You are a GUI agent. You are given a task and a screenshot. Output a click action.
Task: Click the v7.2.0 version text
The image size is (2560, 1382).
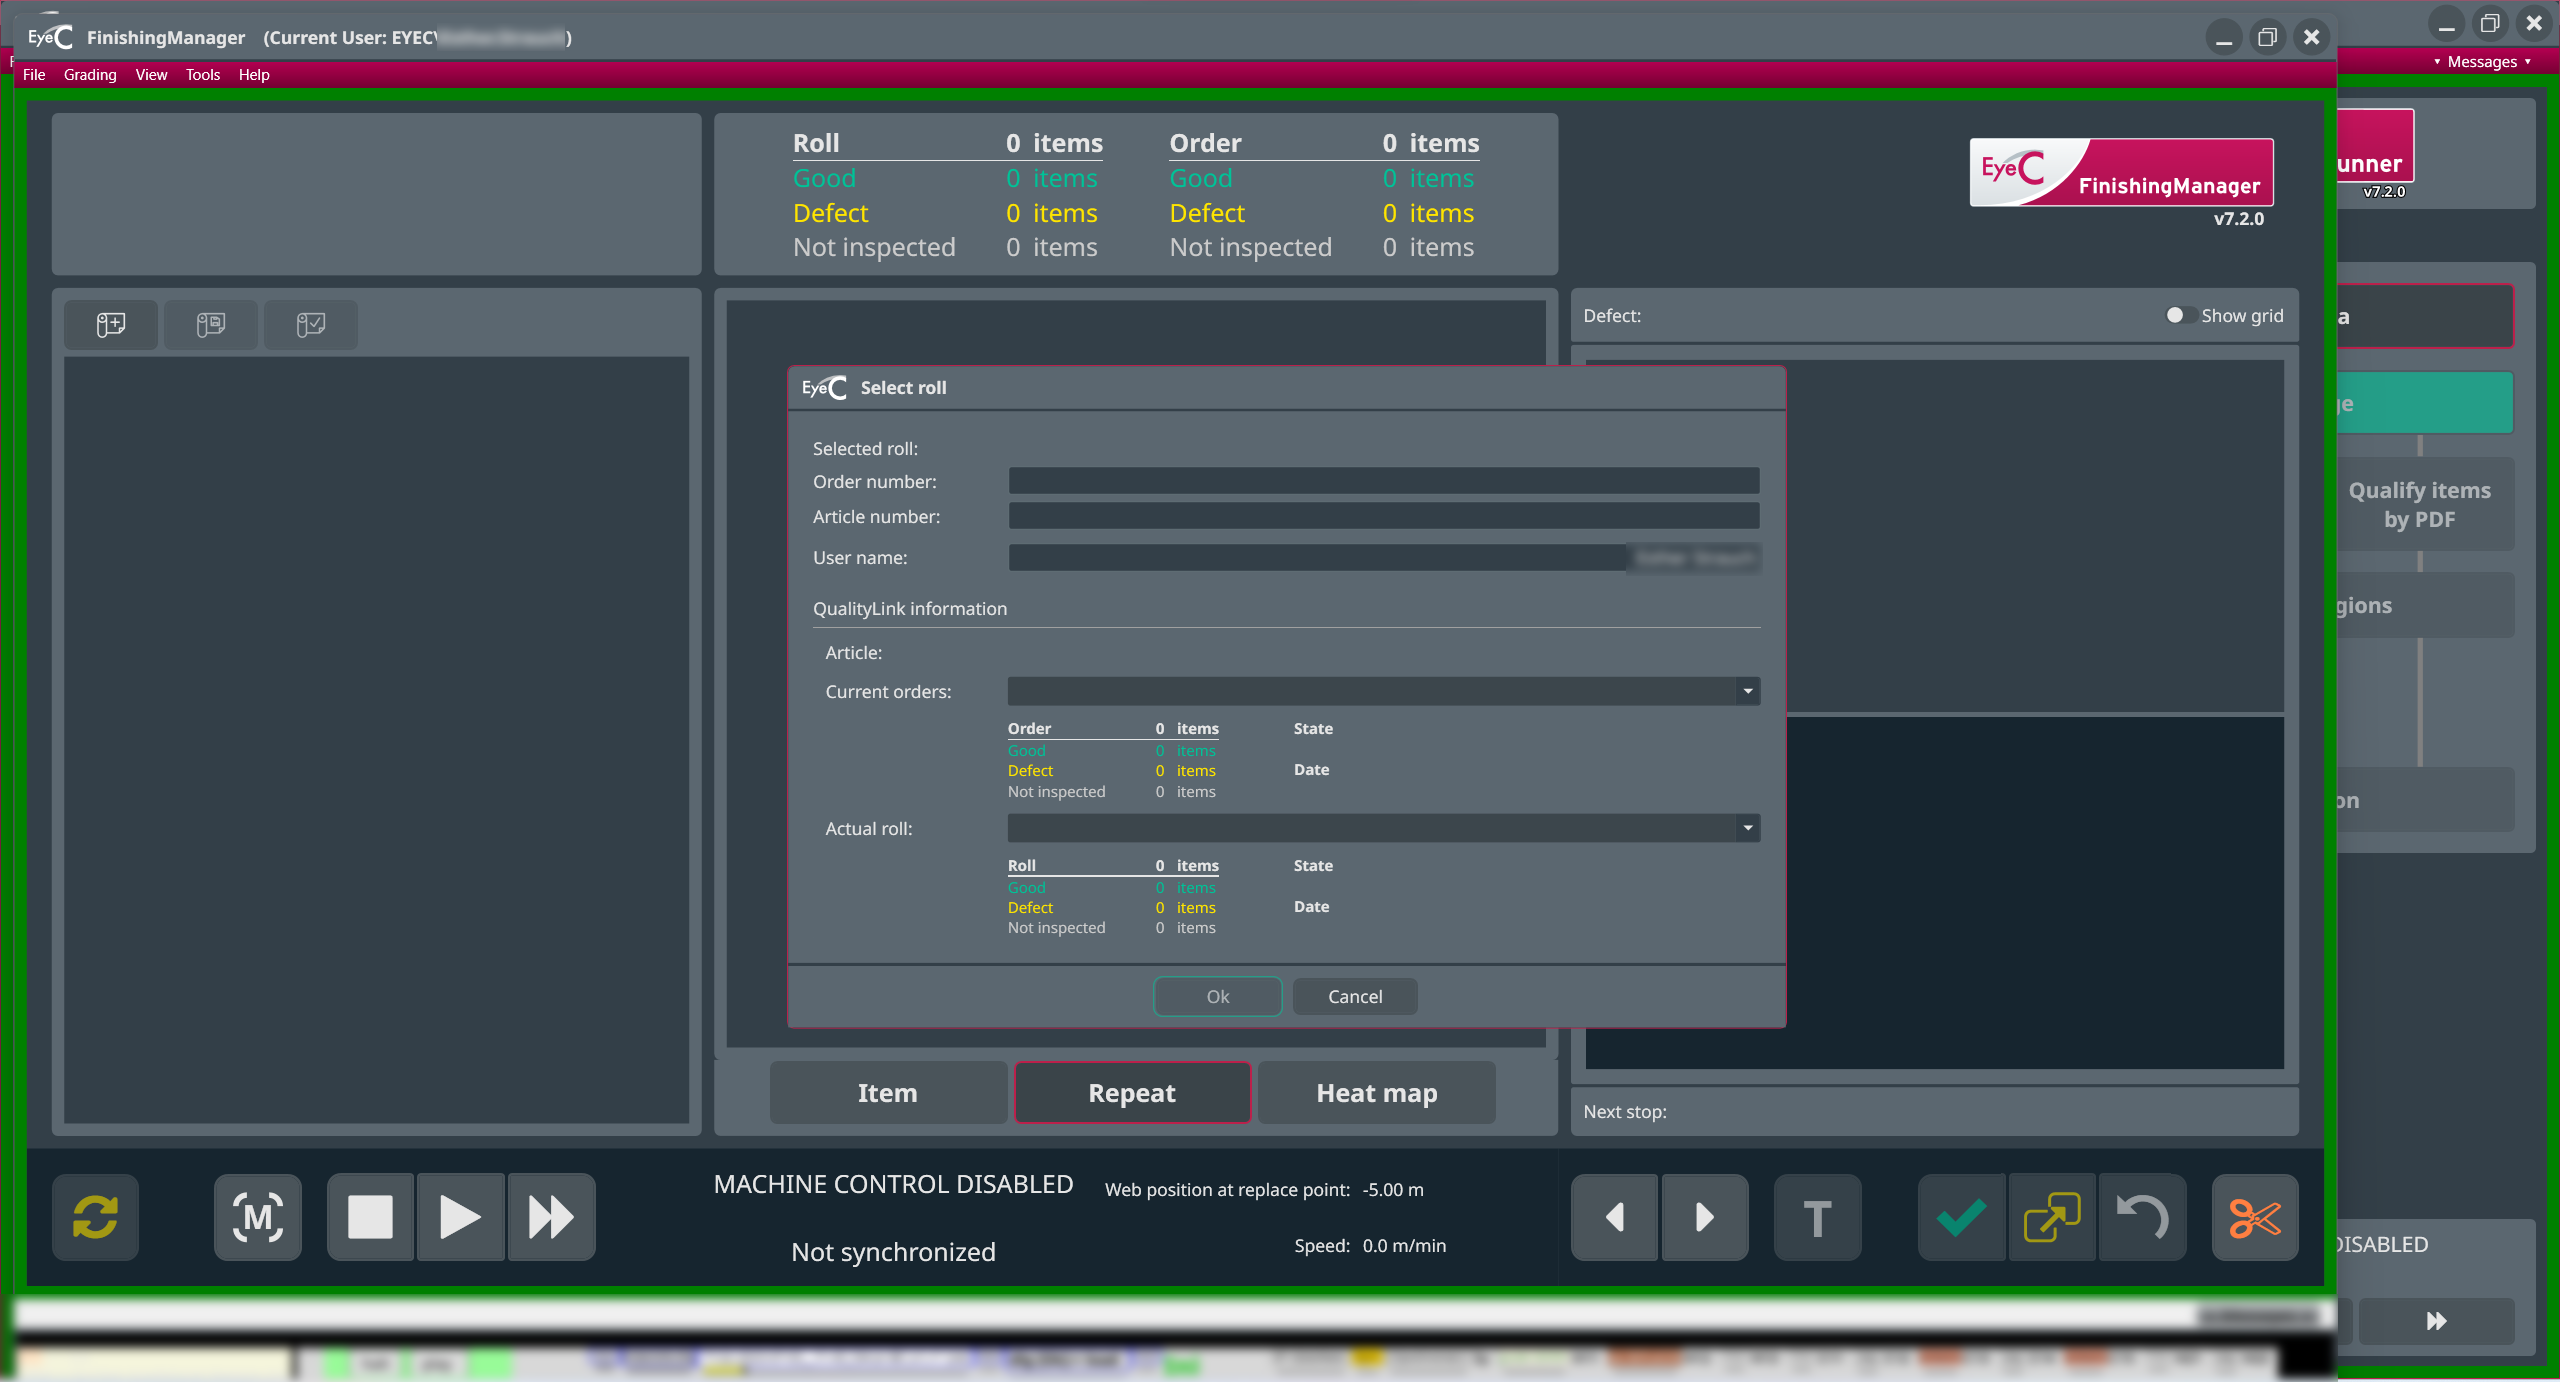pos(2239,219)
